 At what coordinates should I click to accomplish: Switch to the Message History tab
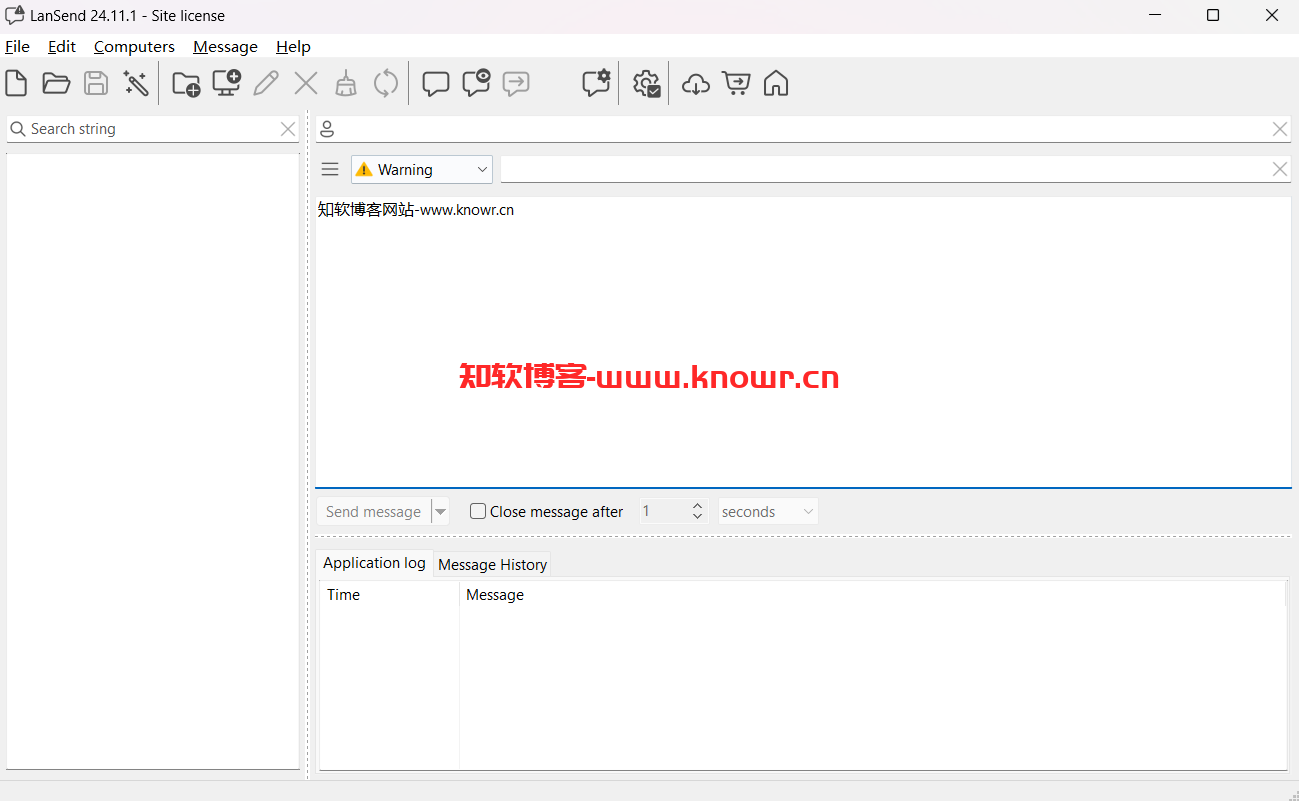click(x=492, y=565)
